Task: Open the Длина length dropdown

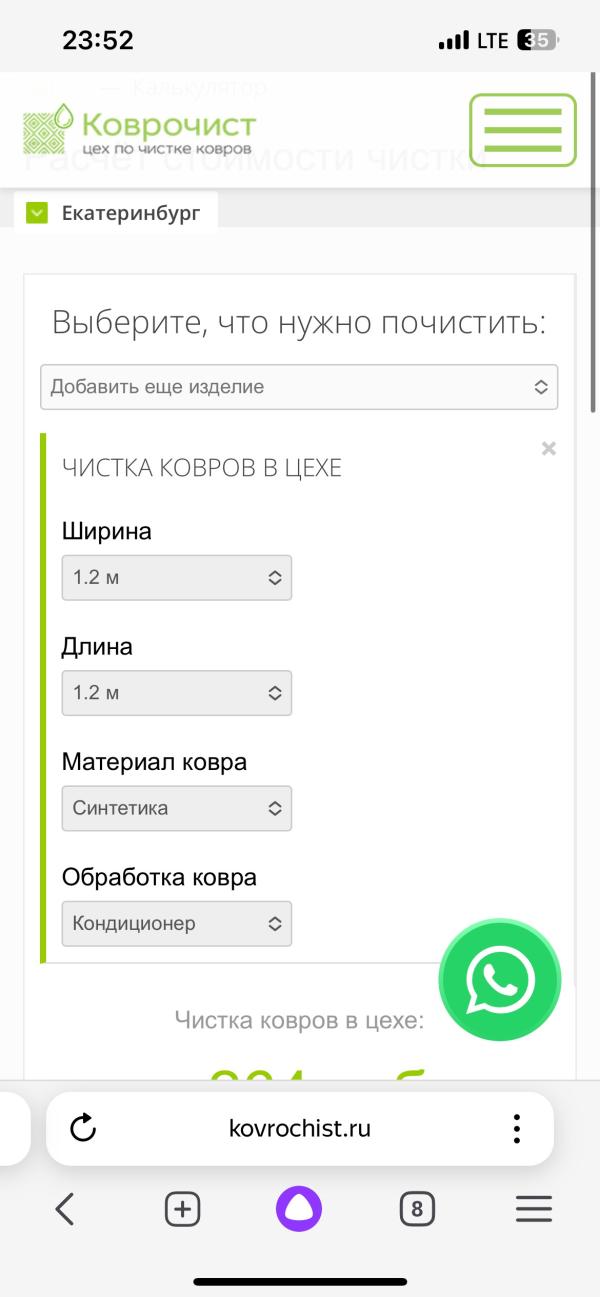Action: tap(177, 693)
